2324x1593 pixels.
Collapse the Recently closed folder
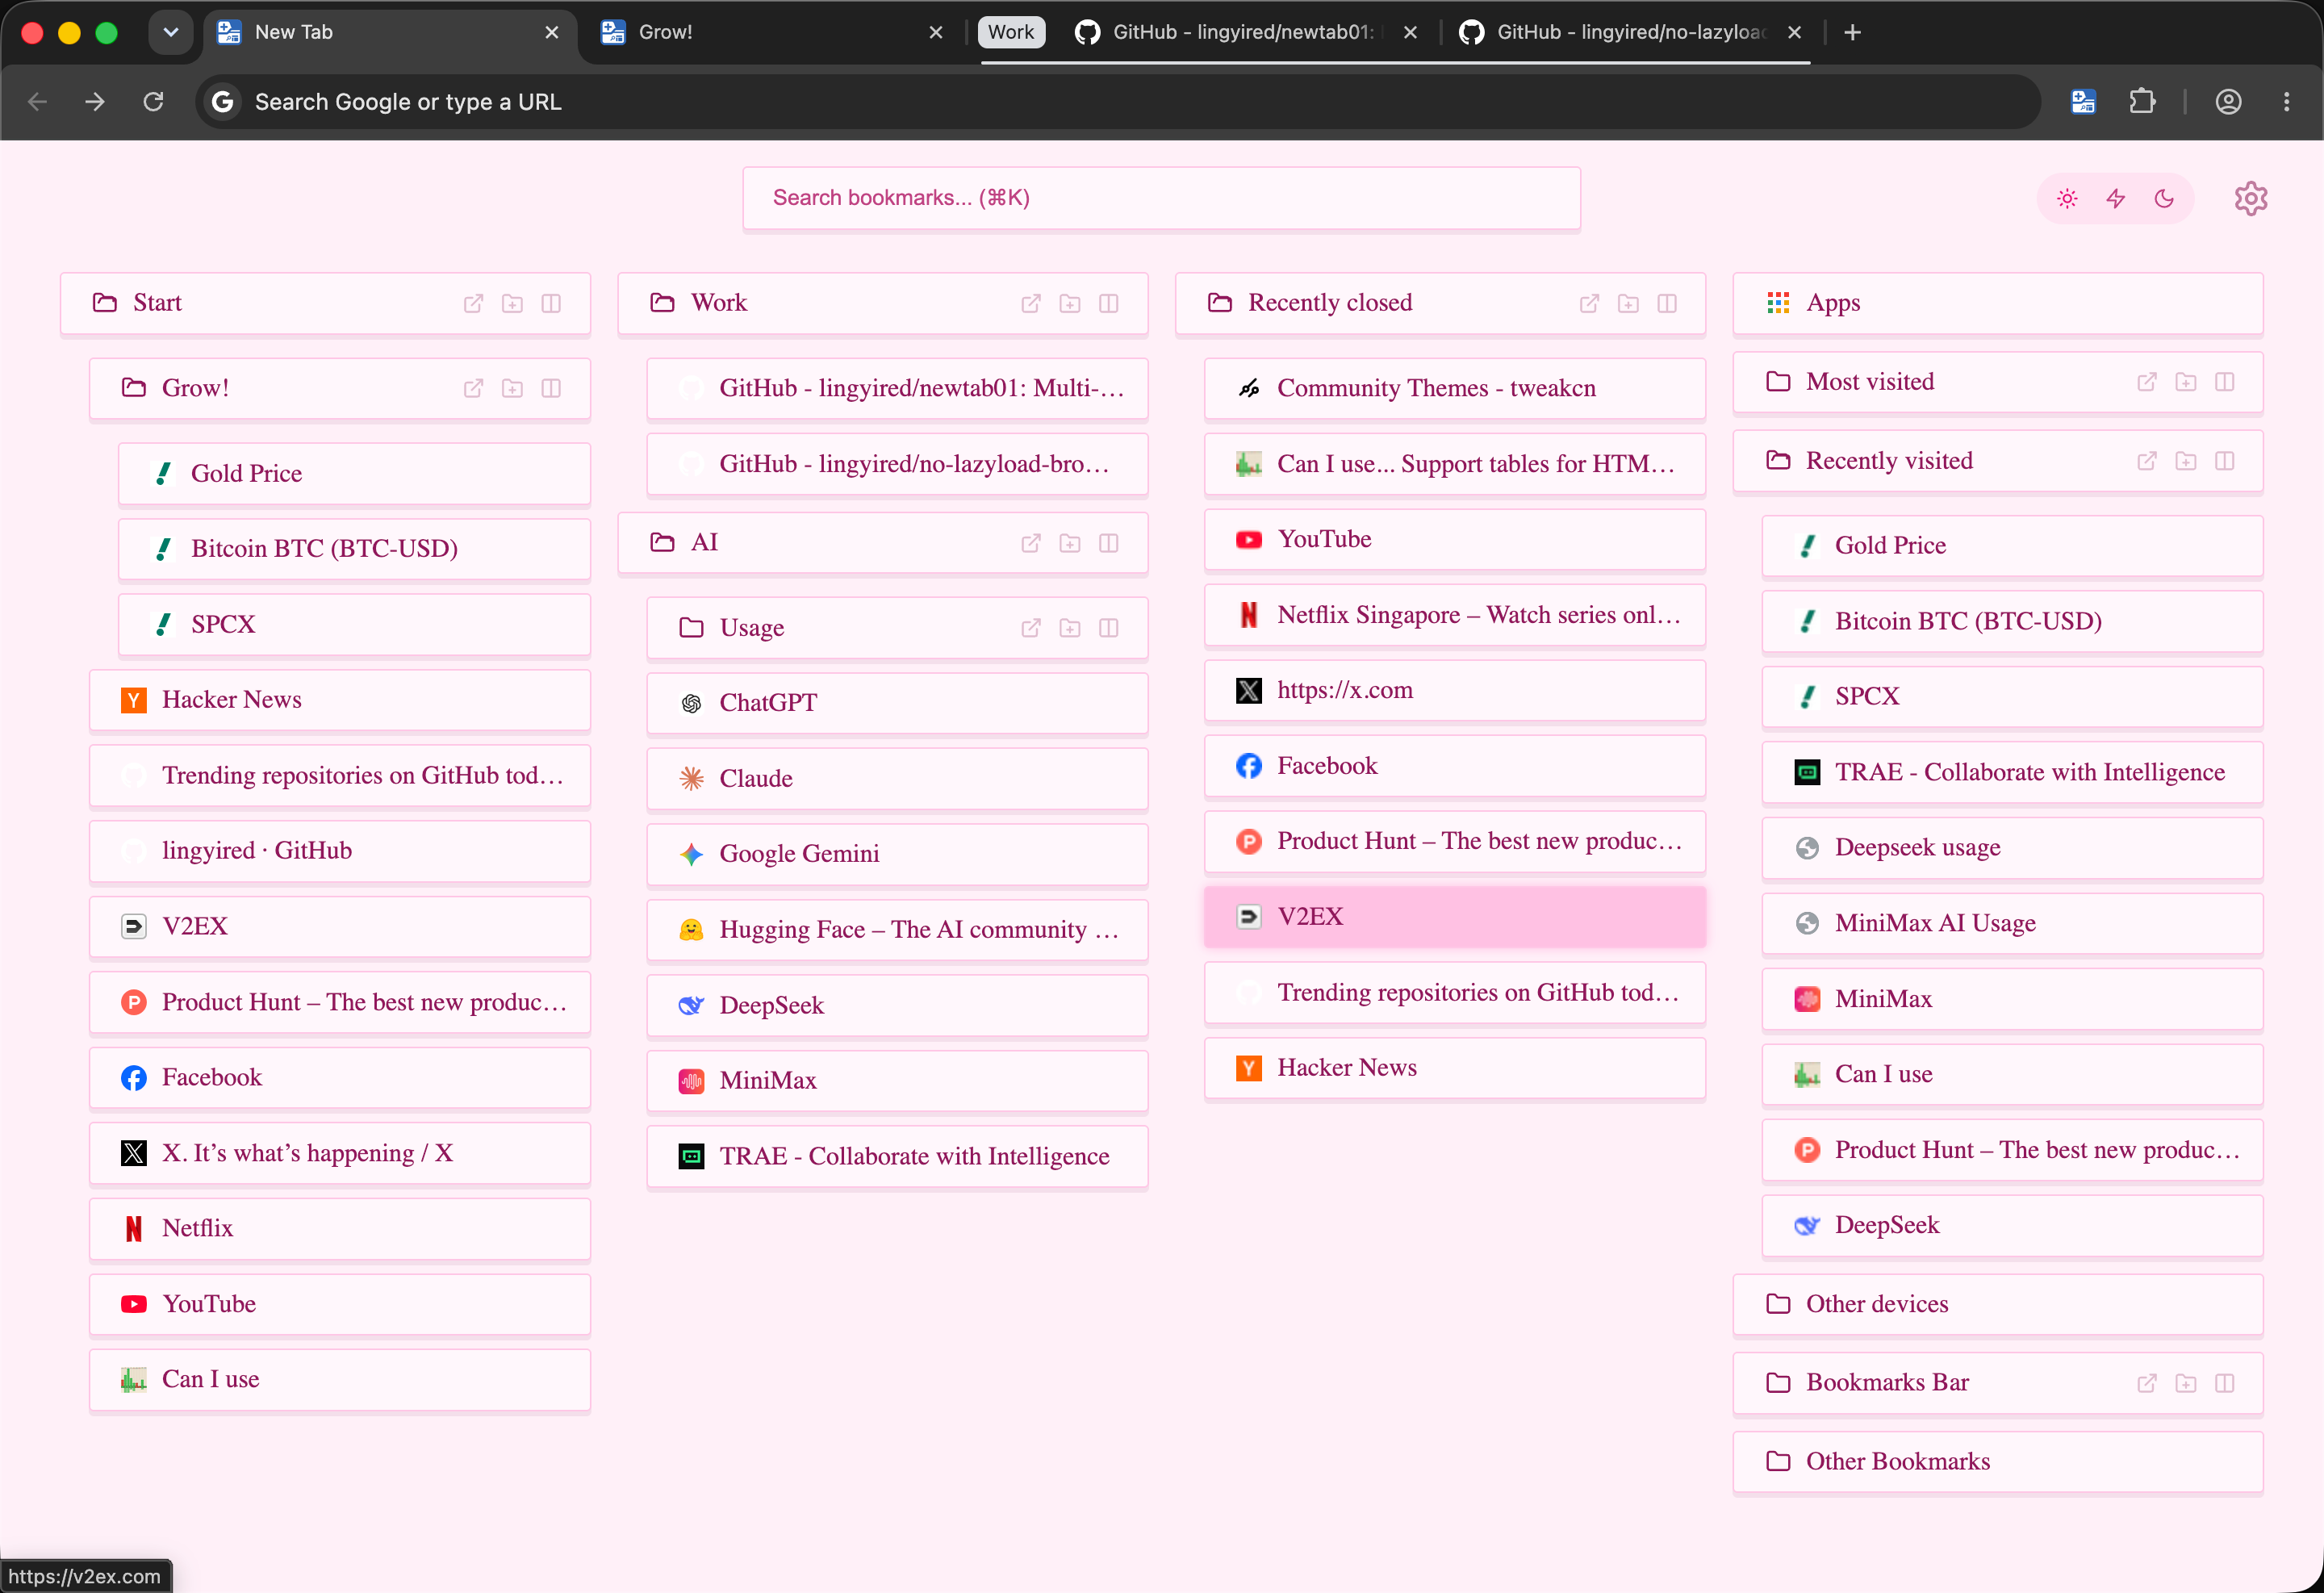point(1441,303)
